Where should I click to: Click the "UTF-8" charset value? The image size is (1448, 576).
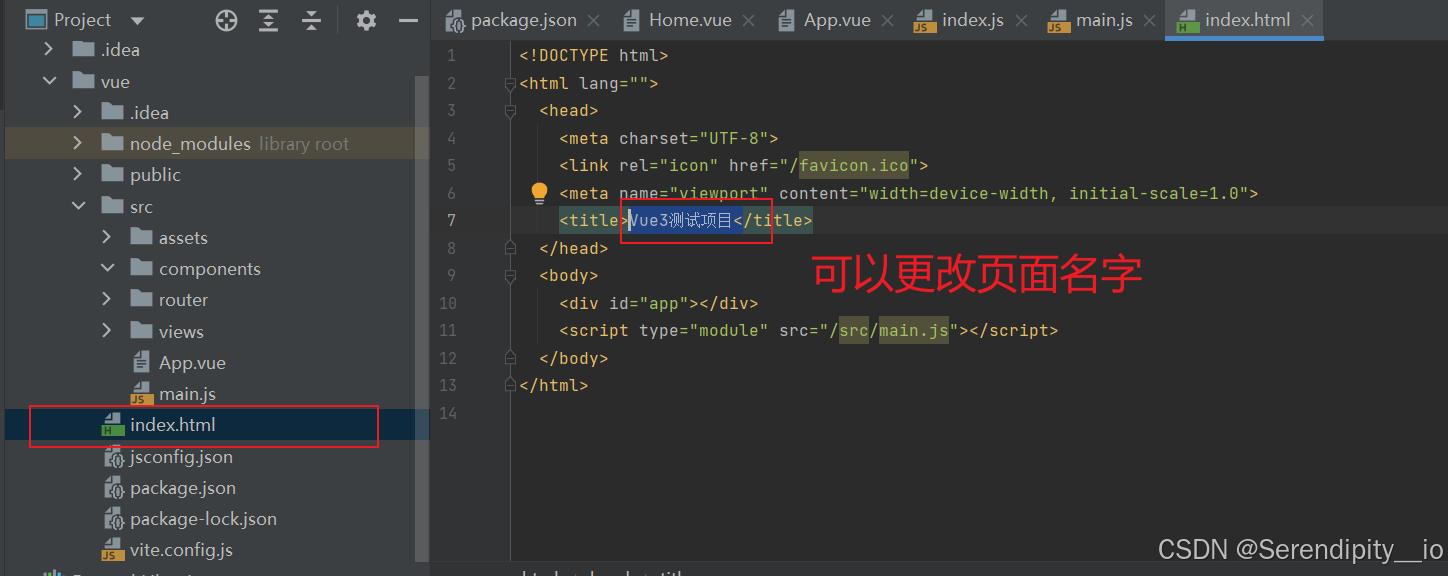coord(733,138)
